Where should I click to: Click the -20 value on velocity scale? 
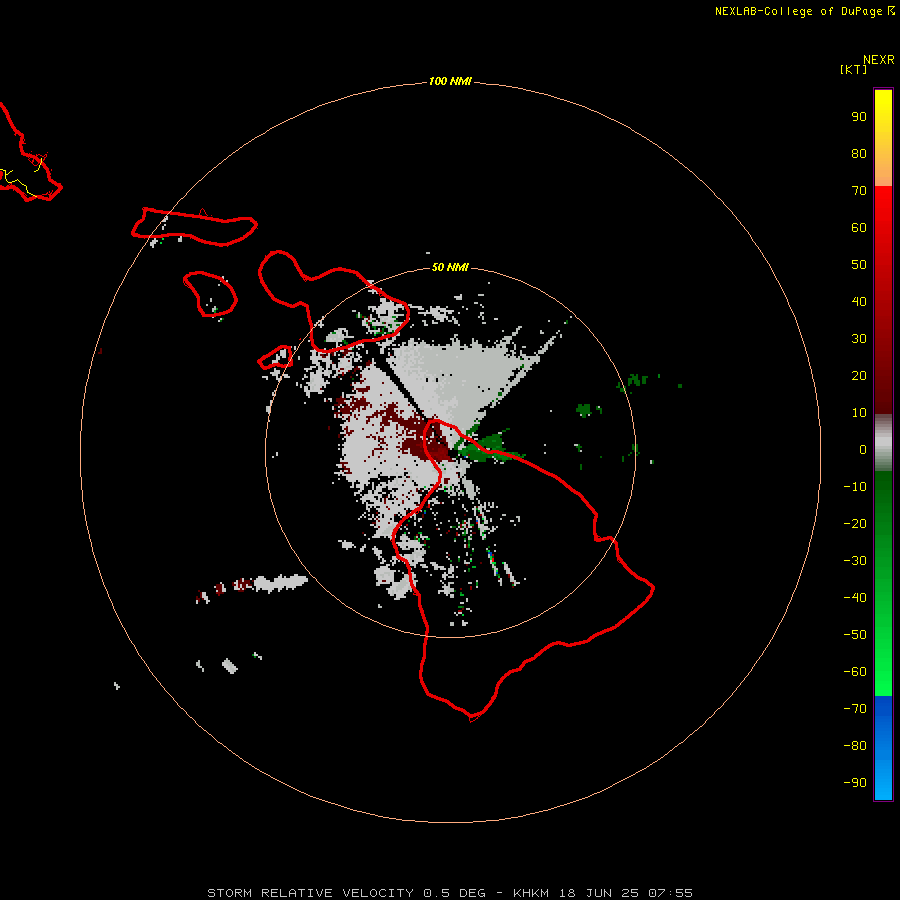click(855, 524)
